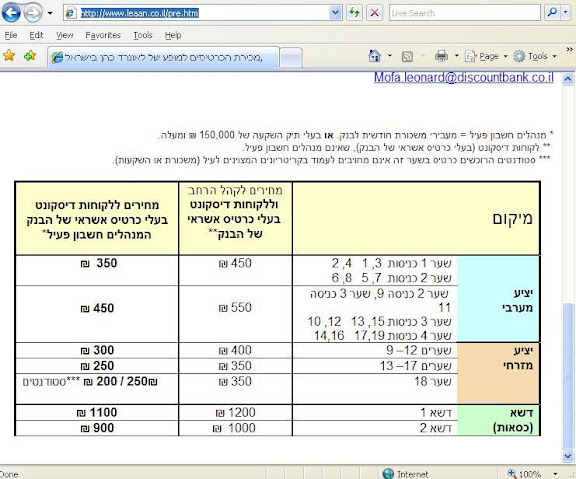Open the Tools gear toolbar menu
Screen dimensions: 576x479
(x=535, y=56)
